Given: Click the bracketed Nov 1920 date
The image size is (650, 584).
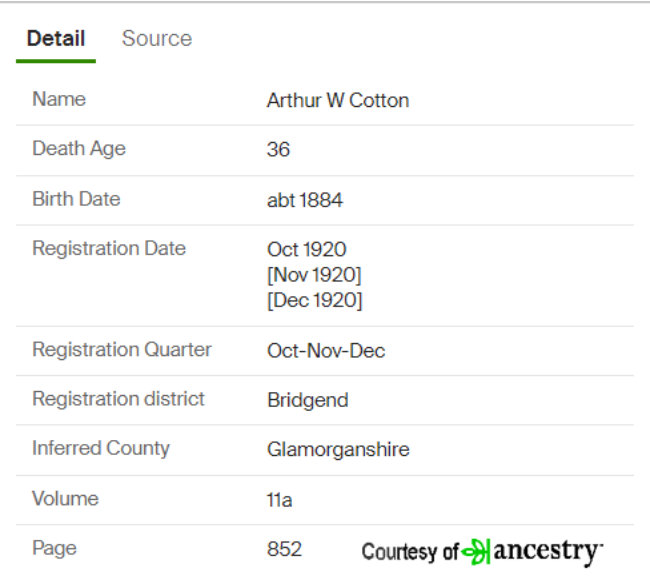Looking at the screenshot, I should point(314,275).
